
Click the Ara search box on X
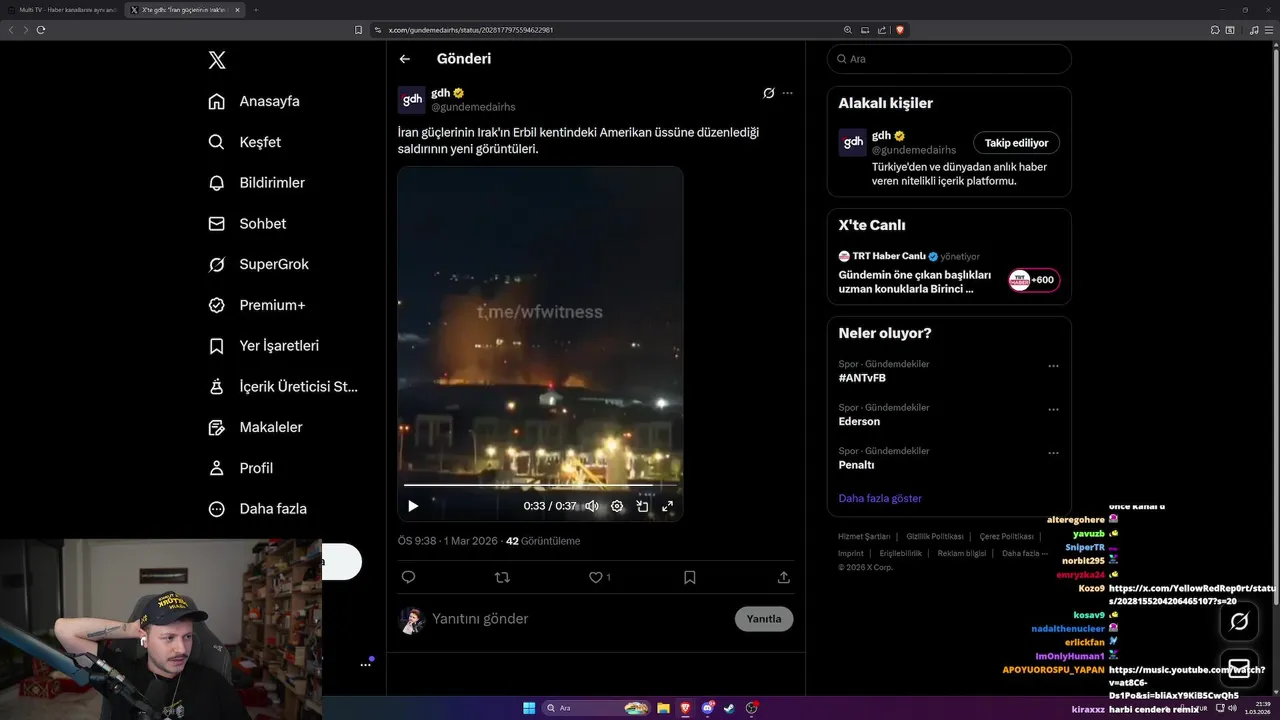tap(949, 59)
